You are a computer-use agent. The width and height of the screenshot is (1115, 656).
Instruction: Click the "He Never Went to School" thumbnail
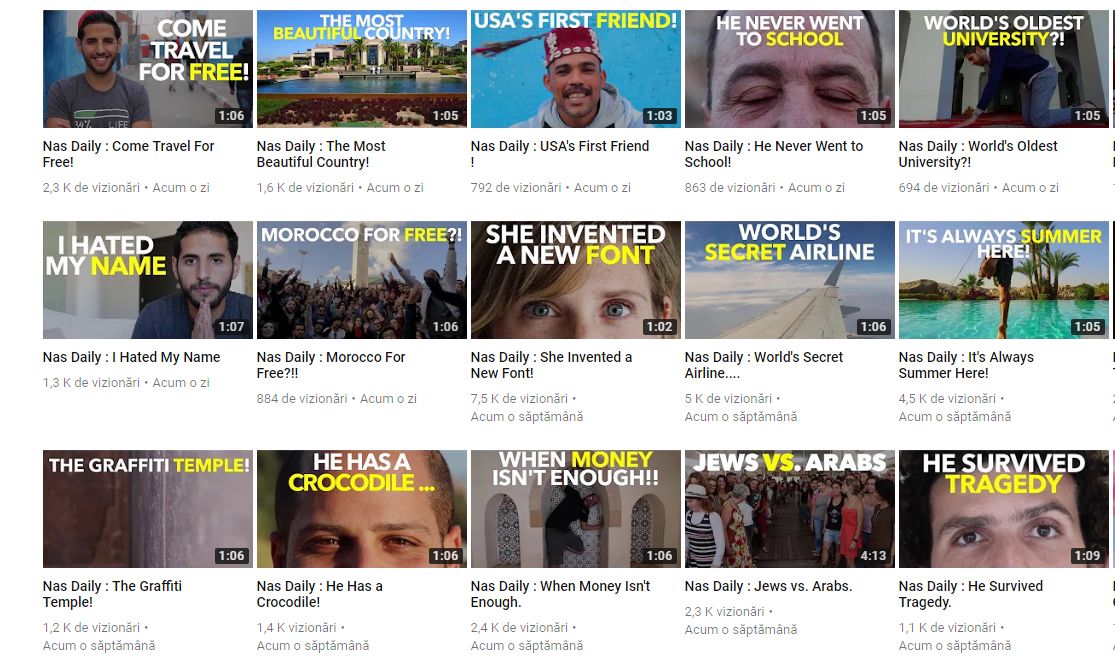pos(789,69)
